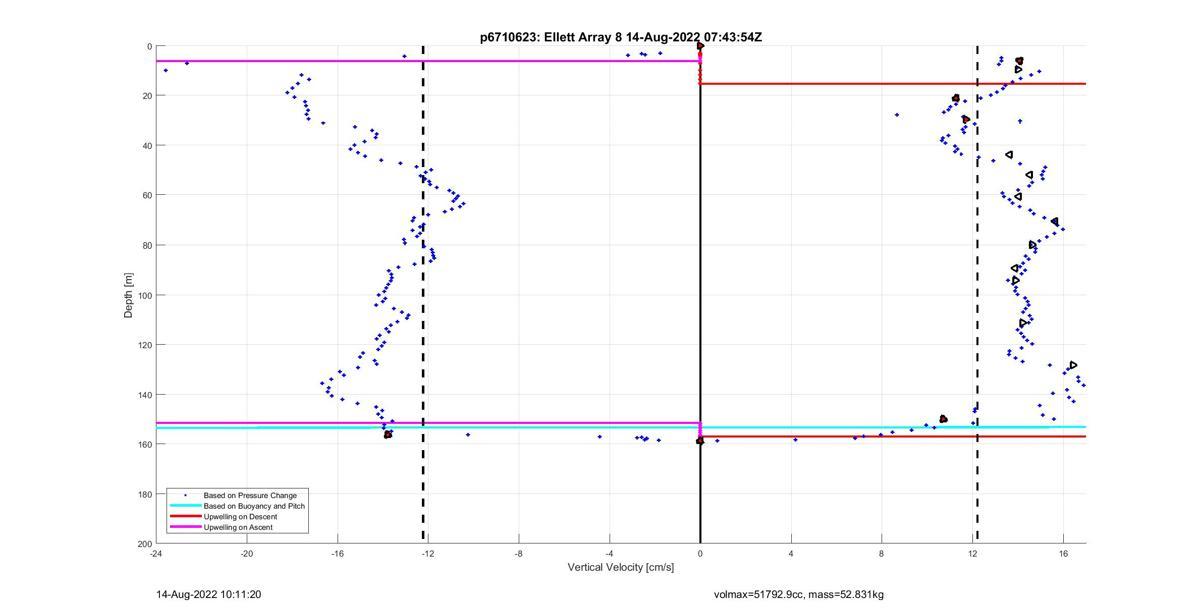The image size is (1200, 611).
Task: Click the velocity axis tick label '-12'
Action: (x=428, y=553)
